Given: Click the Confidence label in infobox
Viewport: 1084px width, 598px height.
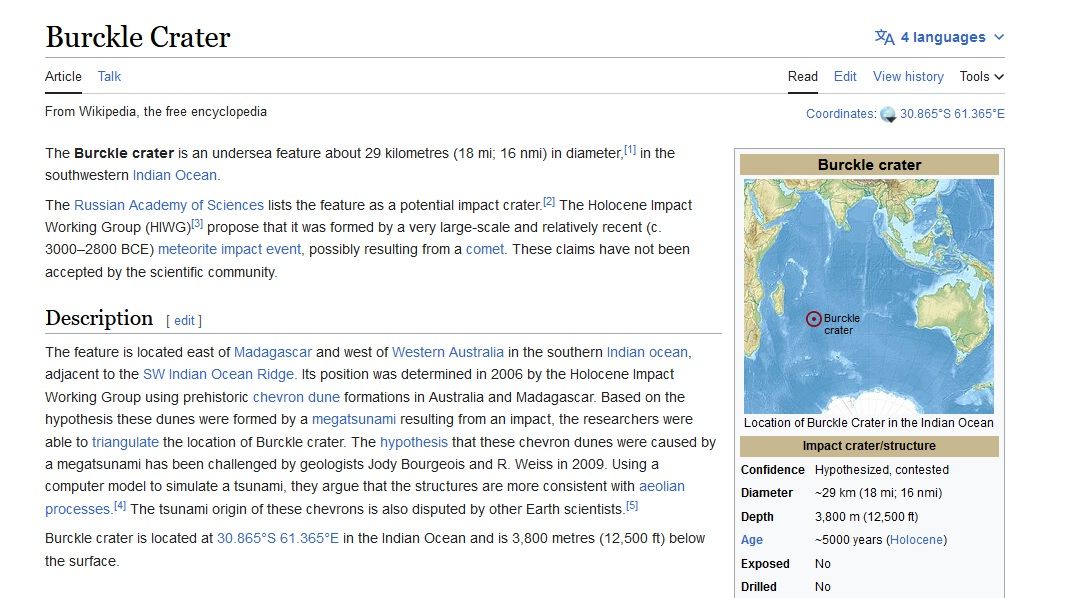Looking at the screenshot, I should tap(773, 470).
